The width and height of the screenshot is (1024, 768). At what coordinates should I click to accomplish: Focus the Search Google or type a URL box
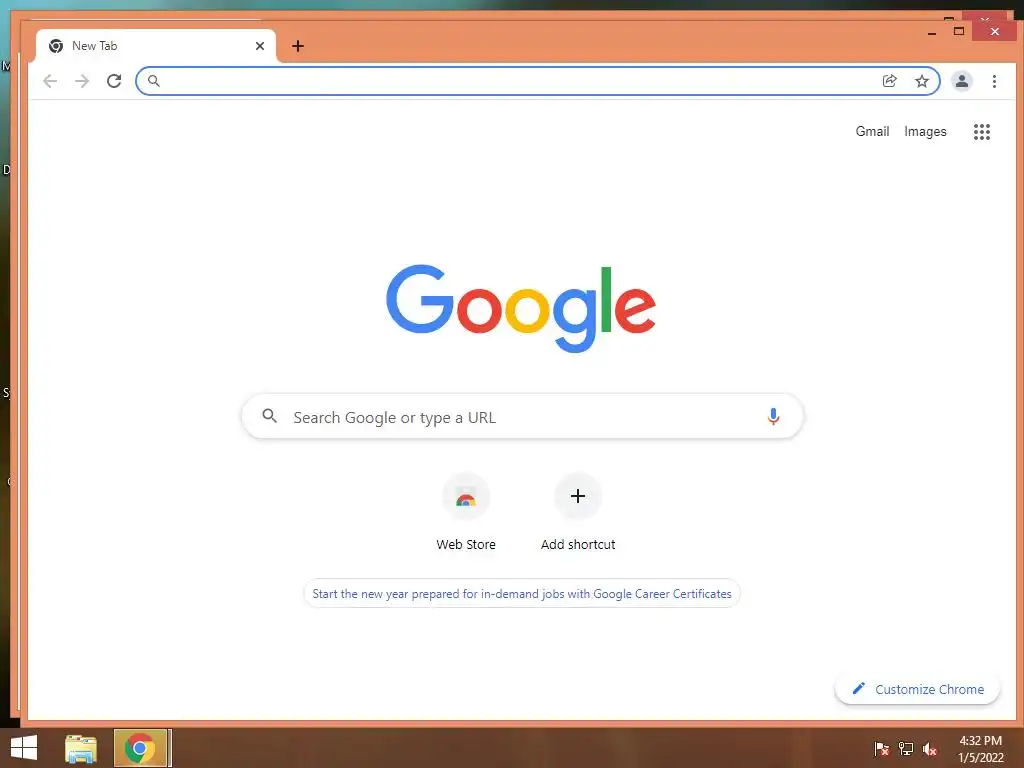pyautogui.click(x=522, y=417)
